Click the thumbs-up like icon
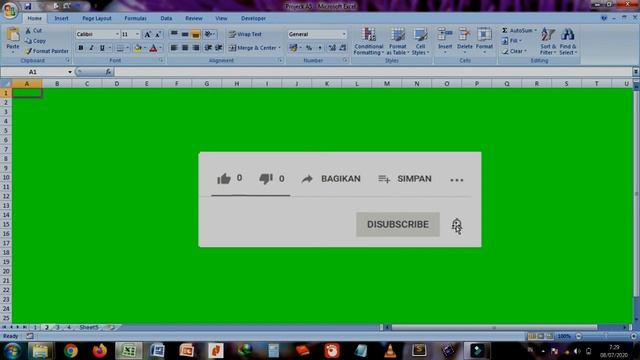The image size is (640, 360). (224, 178)
